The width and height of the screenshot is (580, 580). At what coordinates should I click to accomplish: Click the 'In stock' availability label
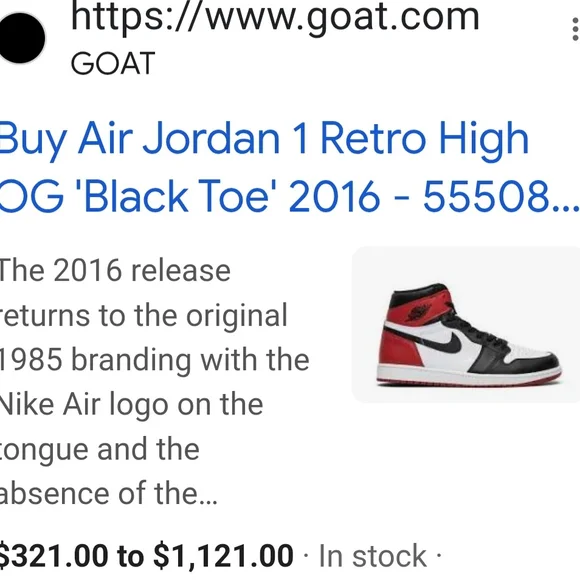[x=372, y=556]
